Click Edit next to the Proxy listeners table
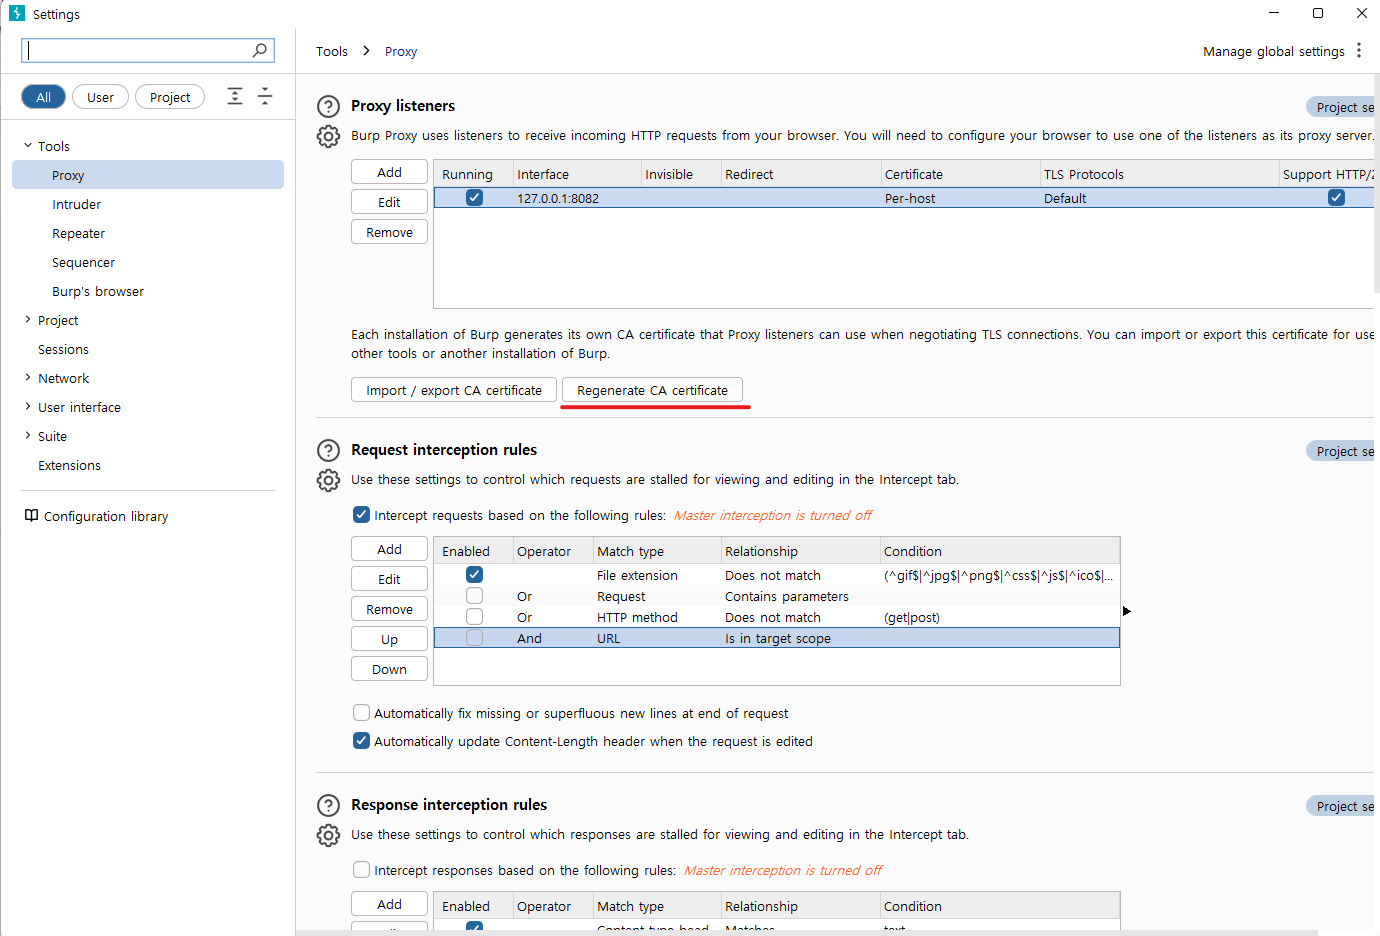This screenshot has height=936, width=1380. 389,202
